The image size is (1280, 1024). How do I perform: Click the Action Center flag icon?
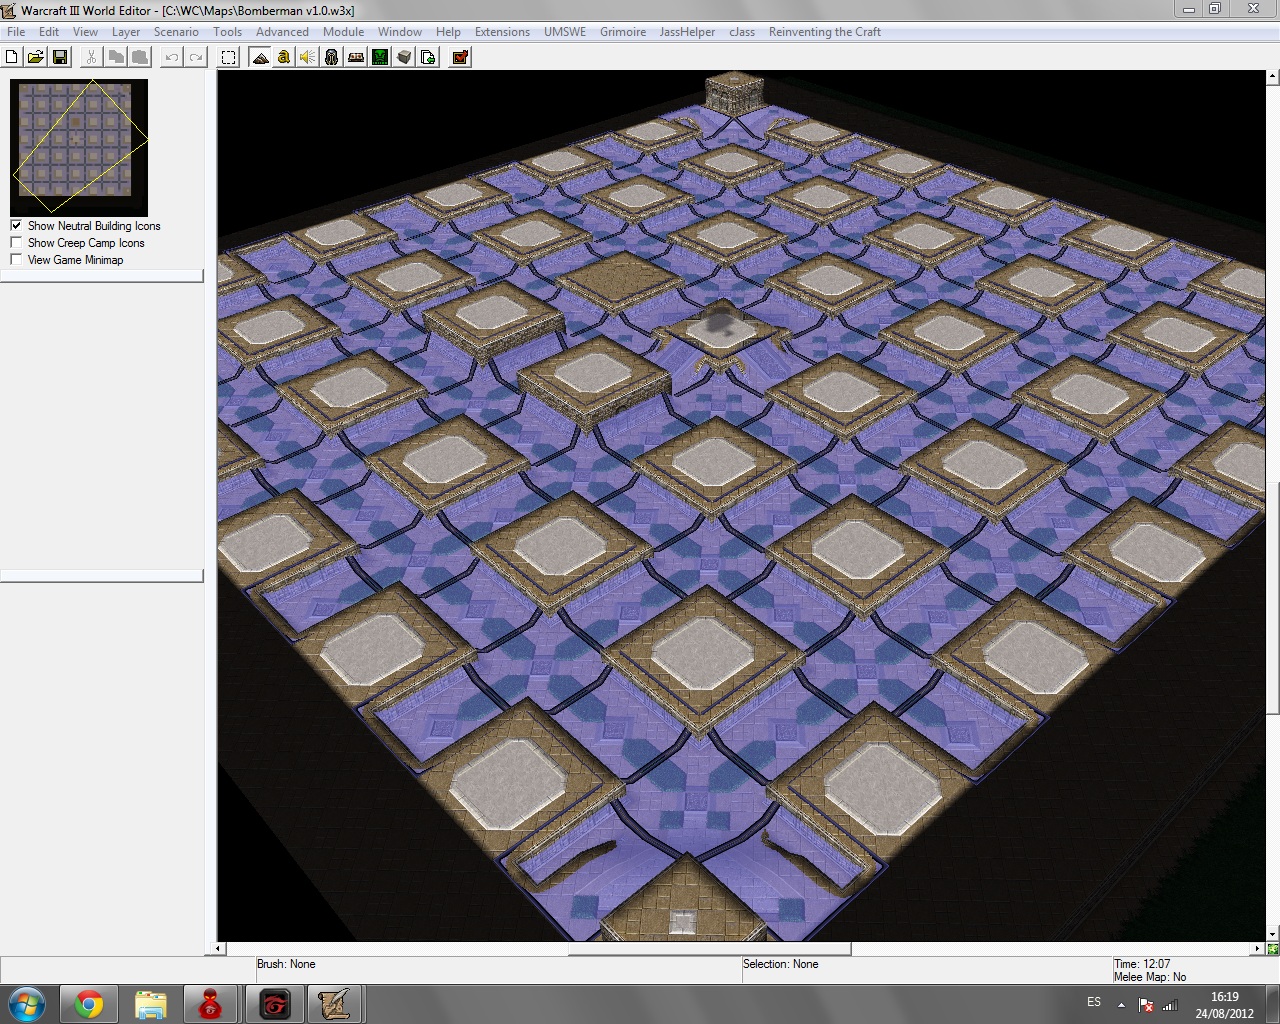[x=1147, y=1005]
